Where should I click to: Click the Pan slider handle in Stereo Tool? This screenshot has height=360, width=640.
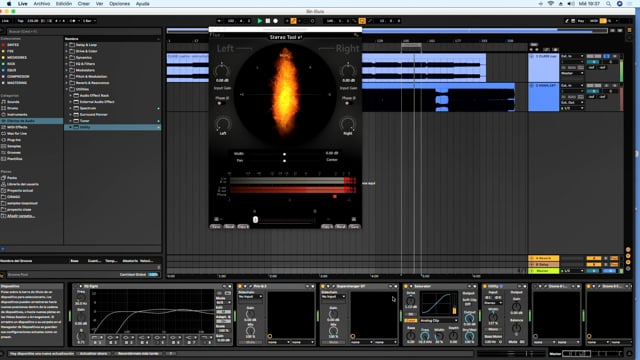[x=284, y=160]
